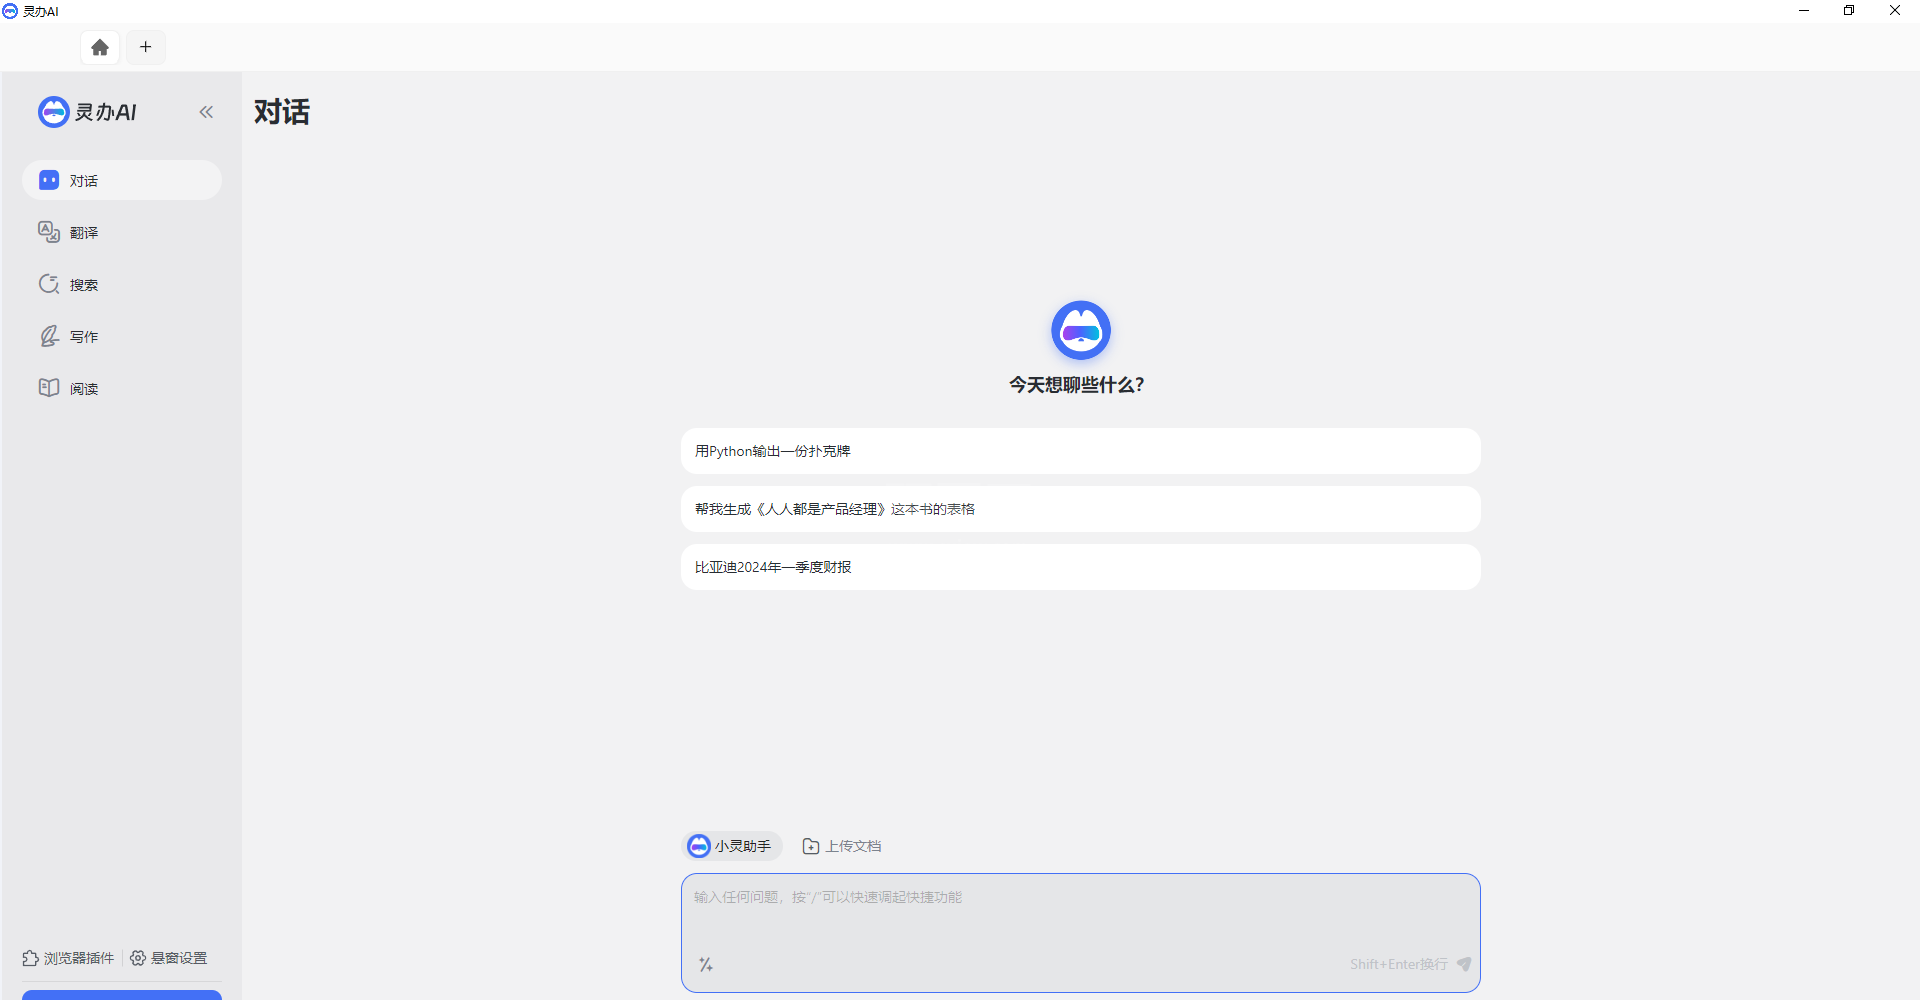This screenshot has width=1920, height=1000.
Task: Collapse the sidebar with double chevron
Action: point(206,112)
